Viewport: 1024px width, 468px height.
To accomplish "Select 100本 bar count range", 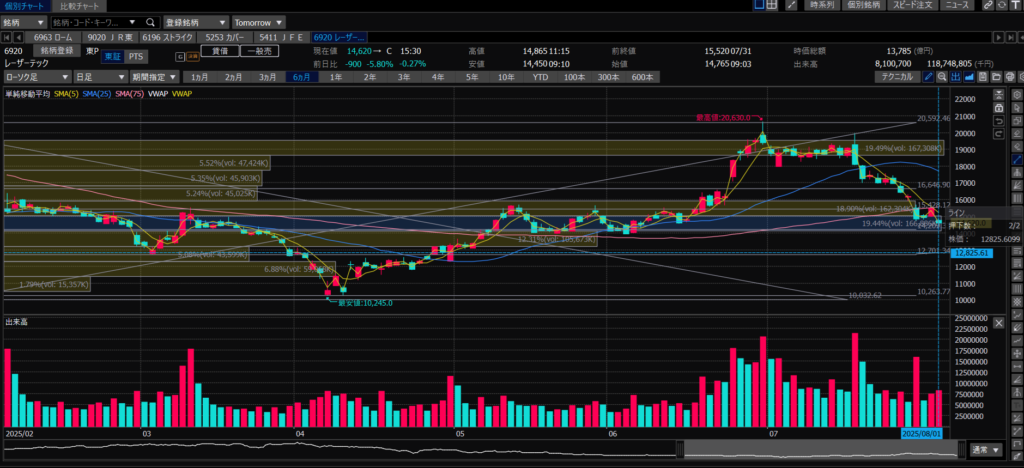I will coord(574,77).
